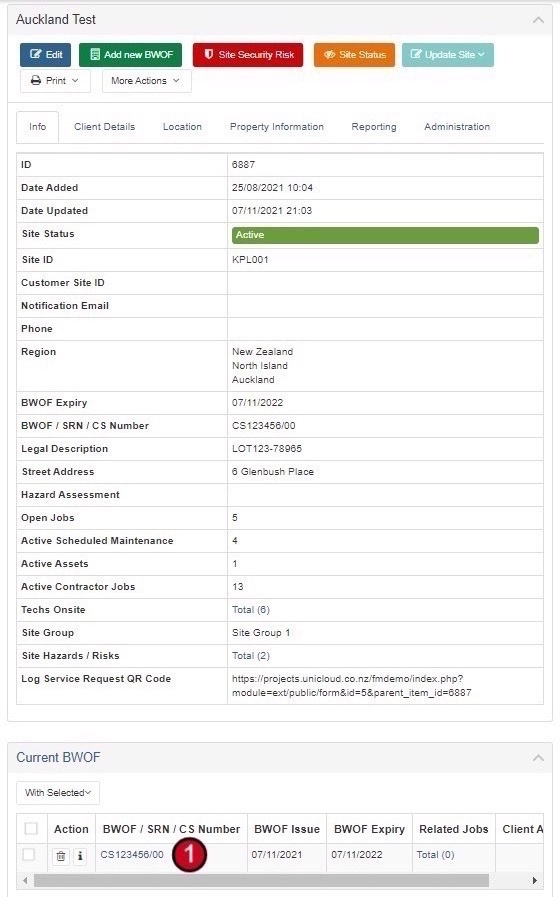Screen dimensions: 560x897
Task: Open the info icon for CS123456/00 row
Action: (x=80, y=856)
